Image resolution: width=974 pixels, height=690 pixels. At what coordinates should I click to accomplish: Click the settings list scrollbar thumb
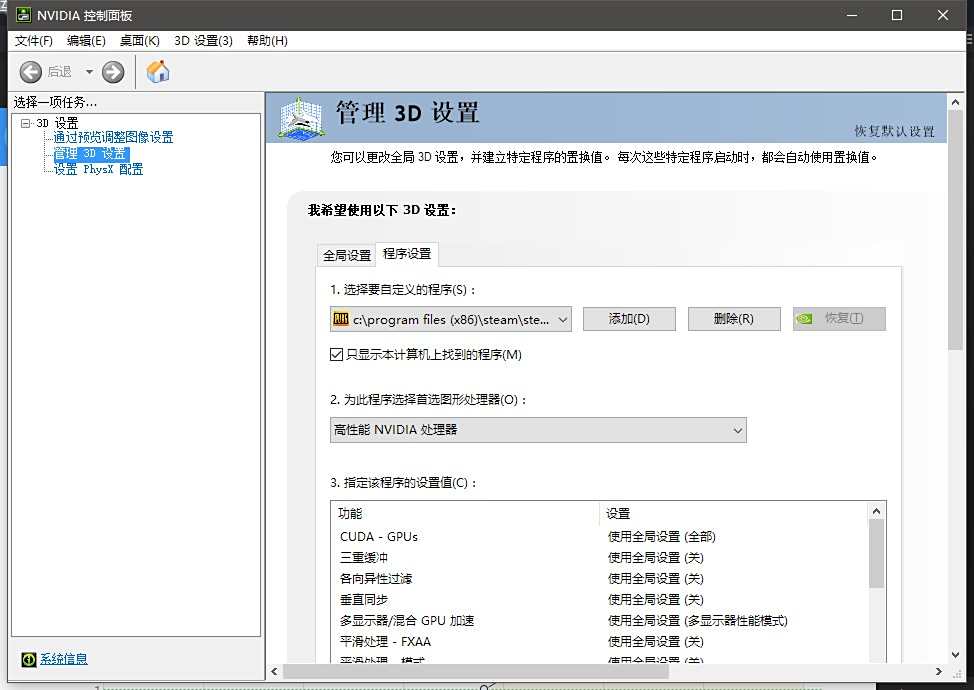coord(876,554)
